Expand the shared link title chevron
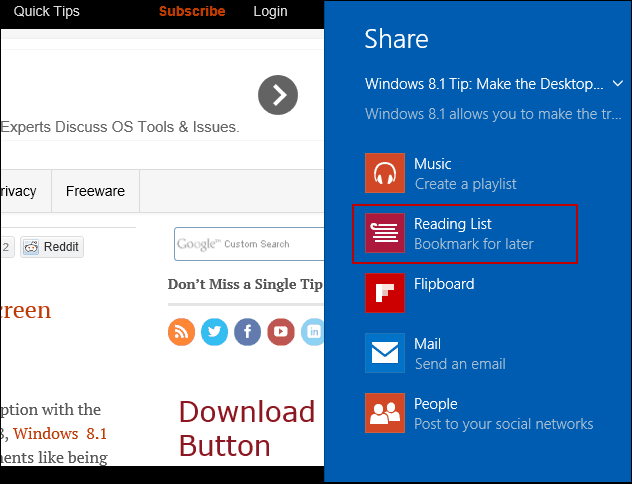632x484 pixels. click(617, 84)
